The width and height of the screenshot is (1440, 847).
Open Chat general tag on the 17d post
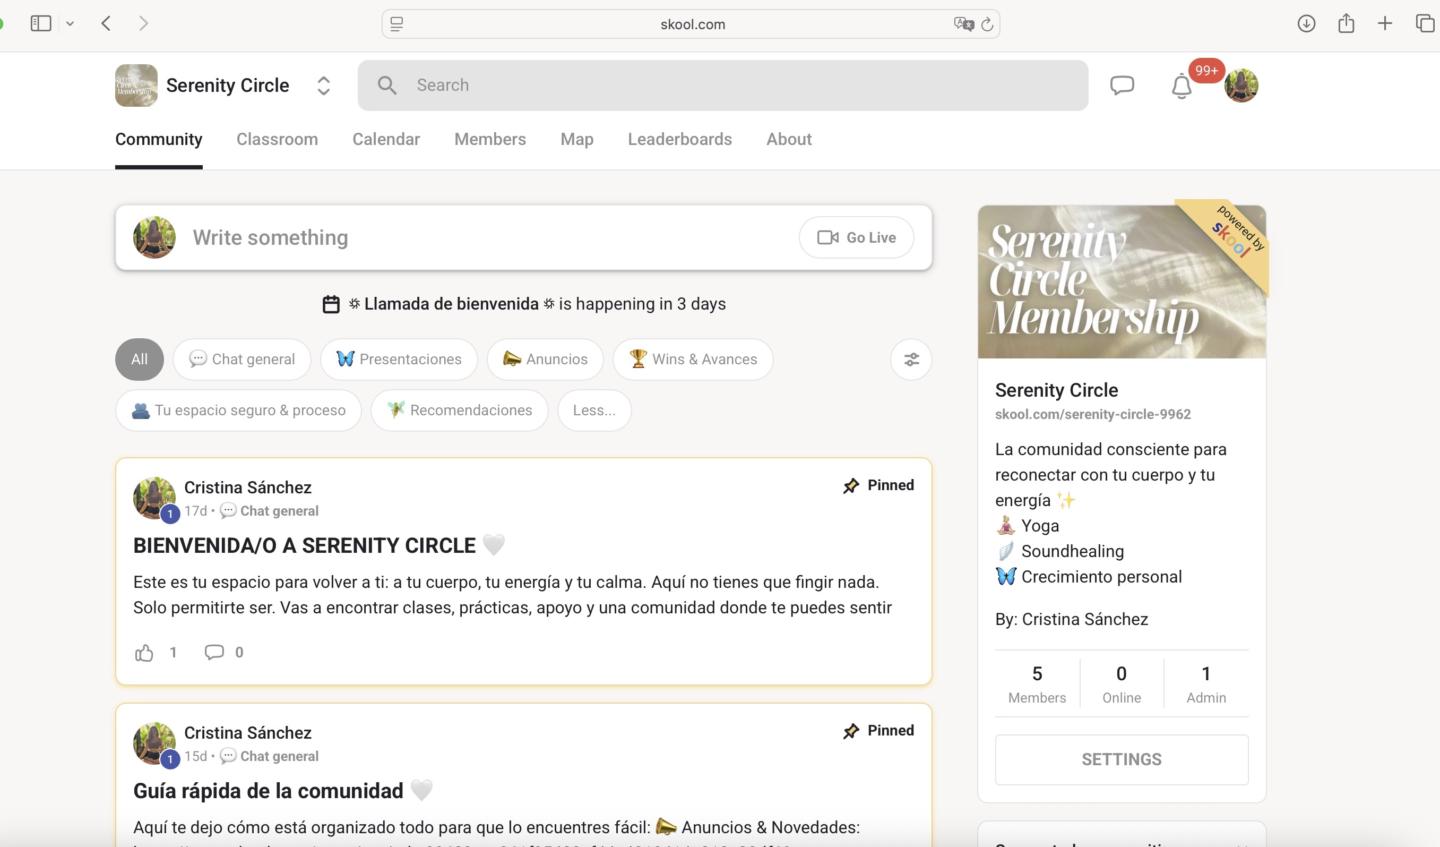click(x=270, y=511)
